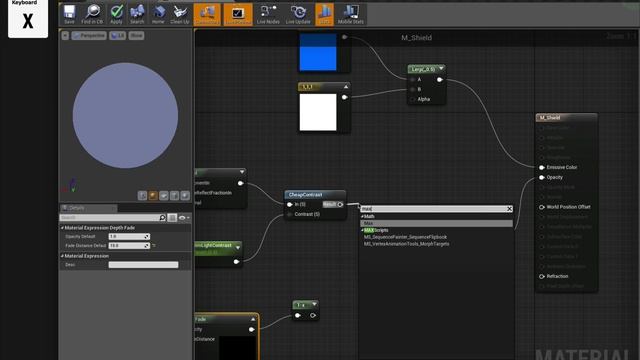Toggle the Connectors toolbar button
The width and height of the screenshot is (640, 360).
click(207, 14)
